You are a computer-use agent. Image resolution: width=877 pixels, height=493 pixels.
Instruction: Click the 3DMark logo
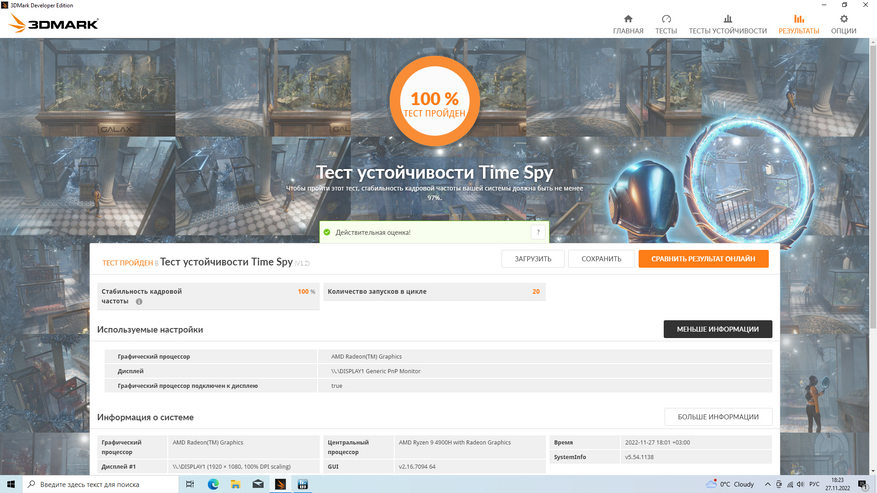pyautogui.click(x=54, y=24)
